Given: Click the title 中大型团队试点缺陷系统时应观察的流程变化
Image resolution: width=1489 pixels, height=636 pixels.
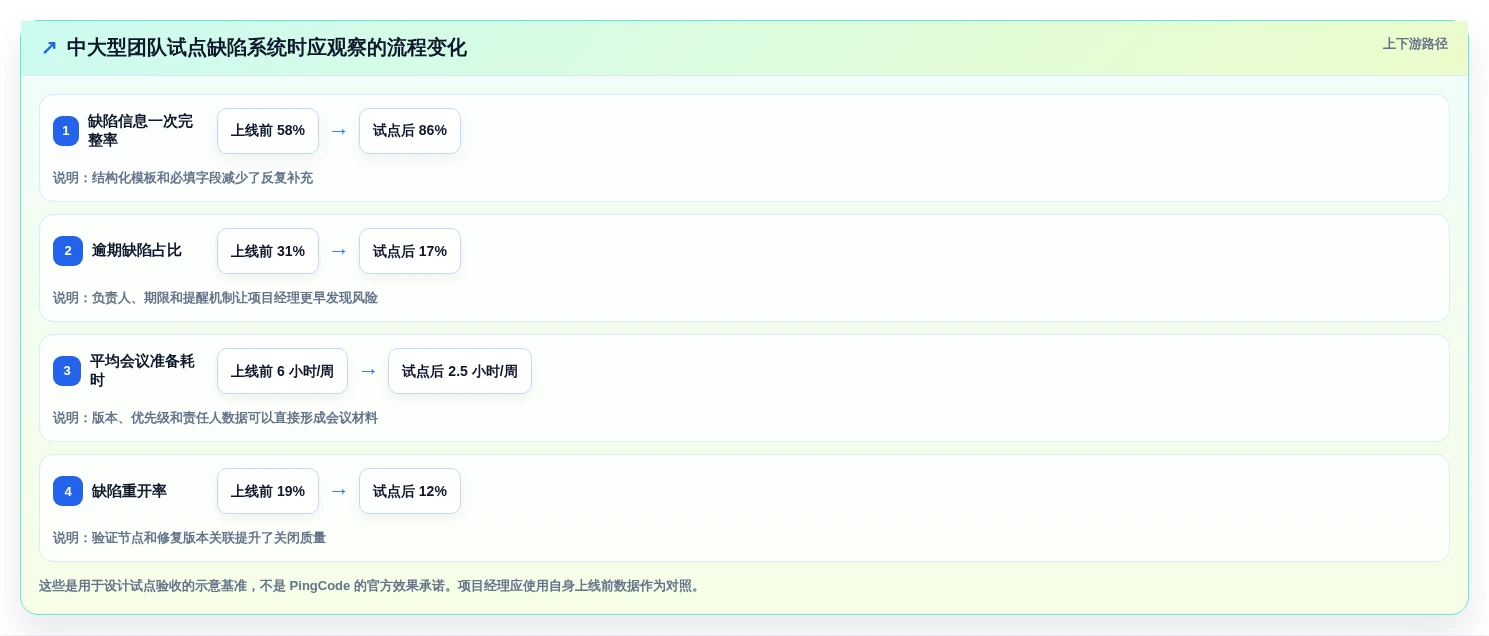Looking at the screenshot, I should (x=266, y=47).
